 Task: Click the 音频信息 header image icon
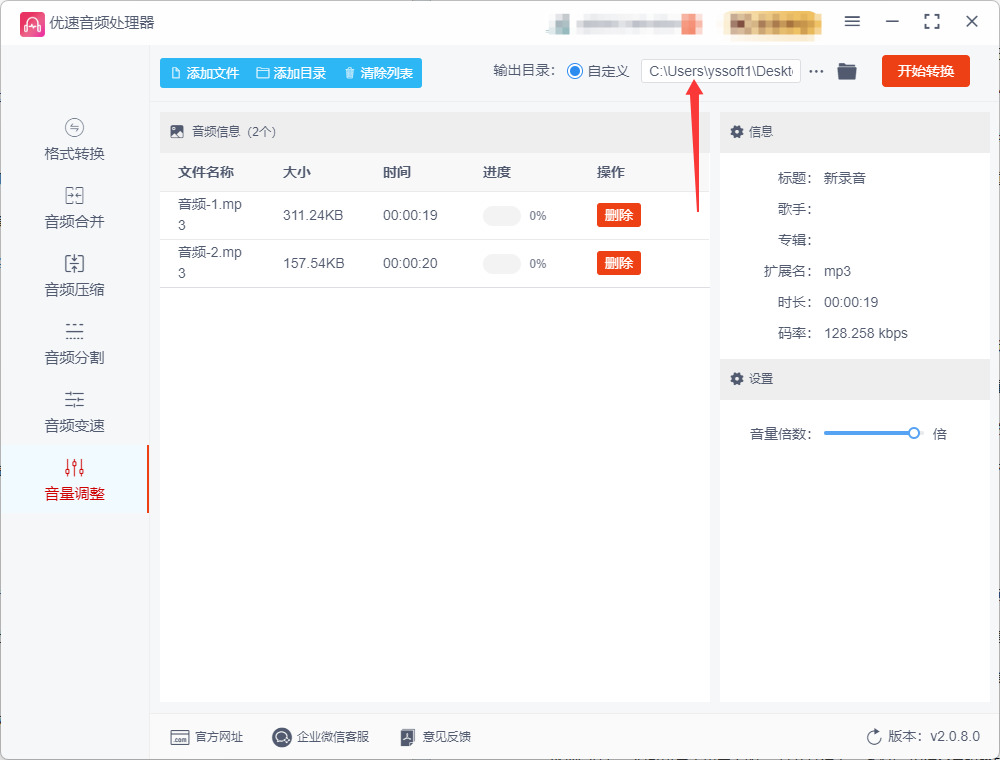tap(177, 131)
